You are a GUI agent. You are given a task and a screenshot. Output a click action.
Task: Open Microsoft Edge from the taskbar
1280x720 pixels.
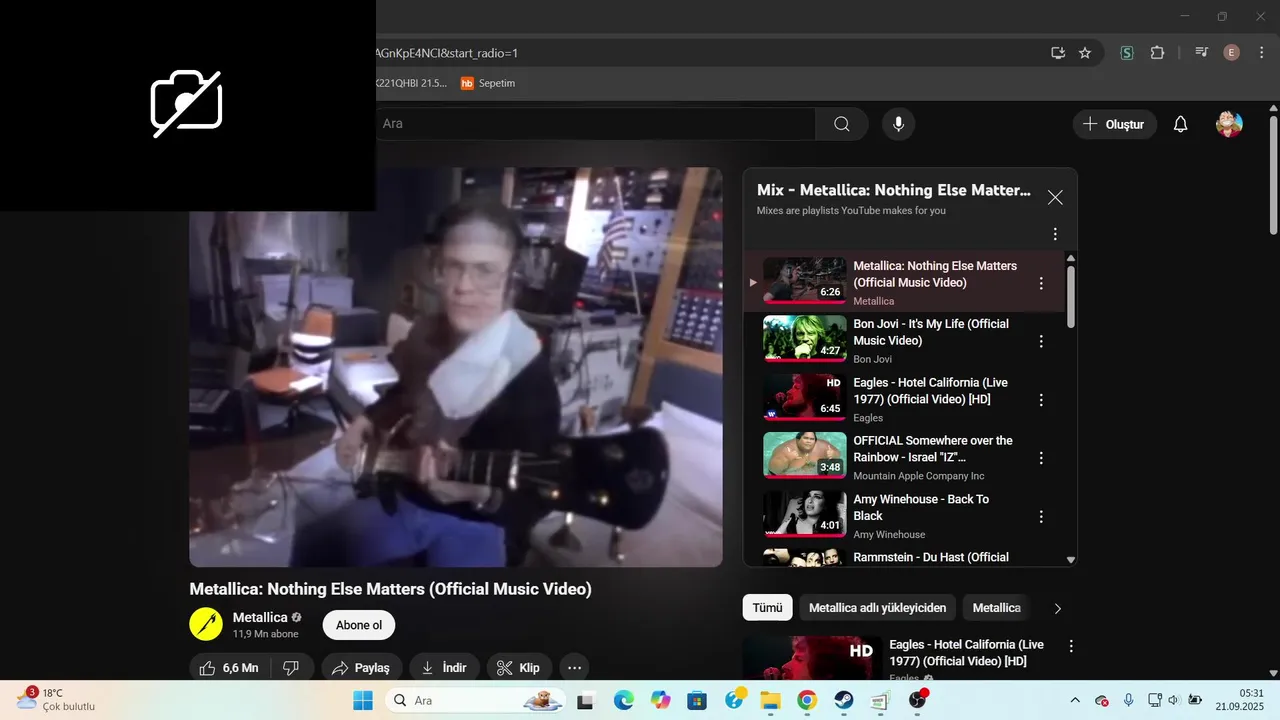point(623,701)
